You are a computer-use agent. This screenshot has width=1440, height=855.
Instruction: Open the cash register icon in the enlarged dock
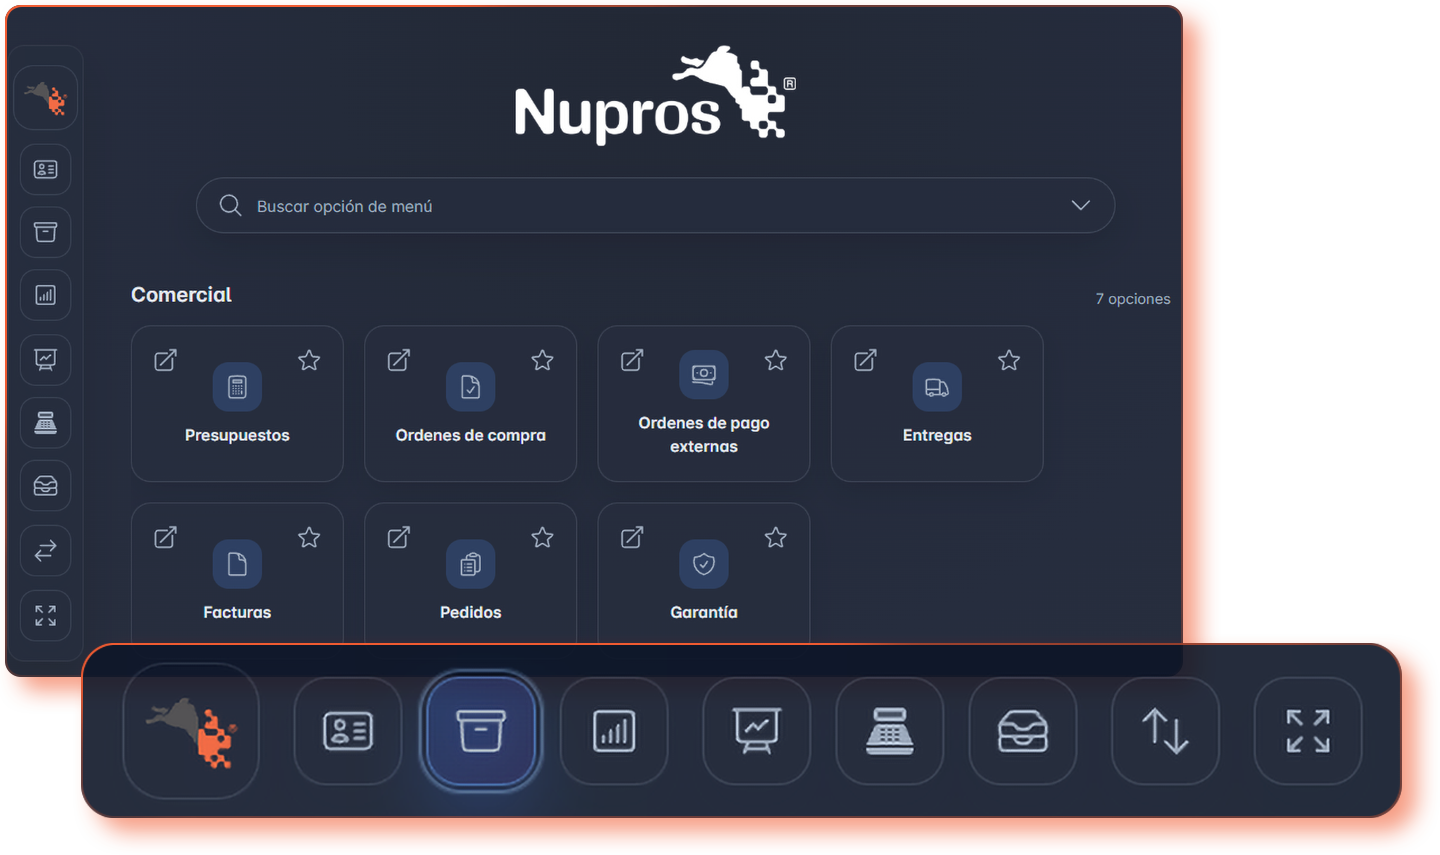pyautogui.click(x=890, y=731)
